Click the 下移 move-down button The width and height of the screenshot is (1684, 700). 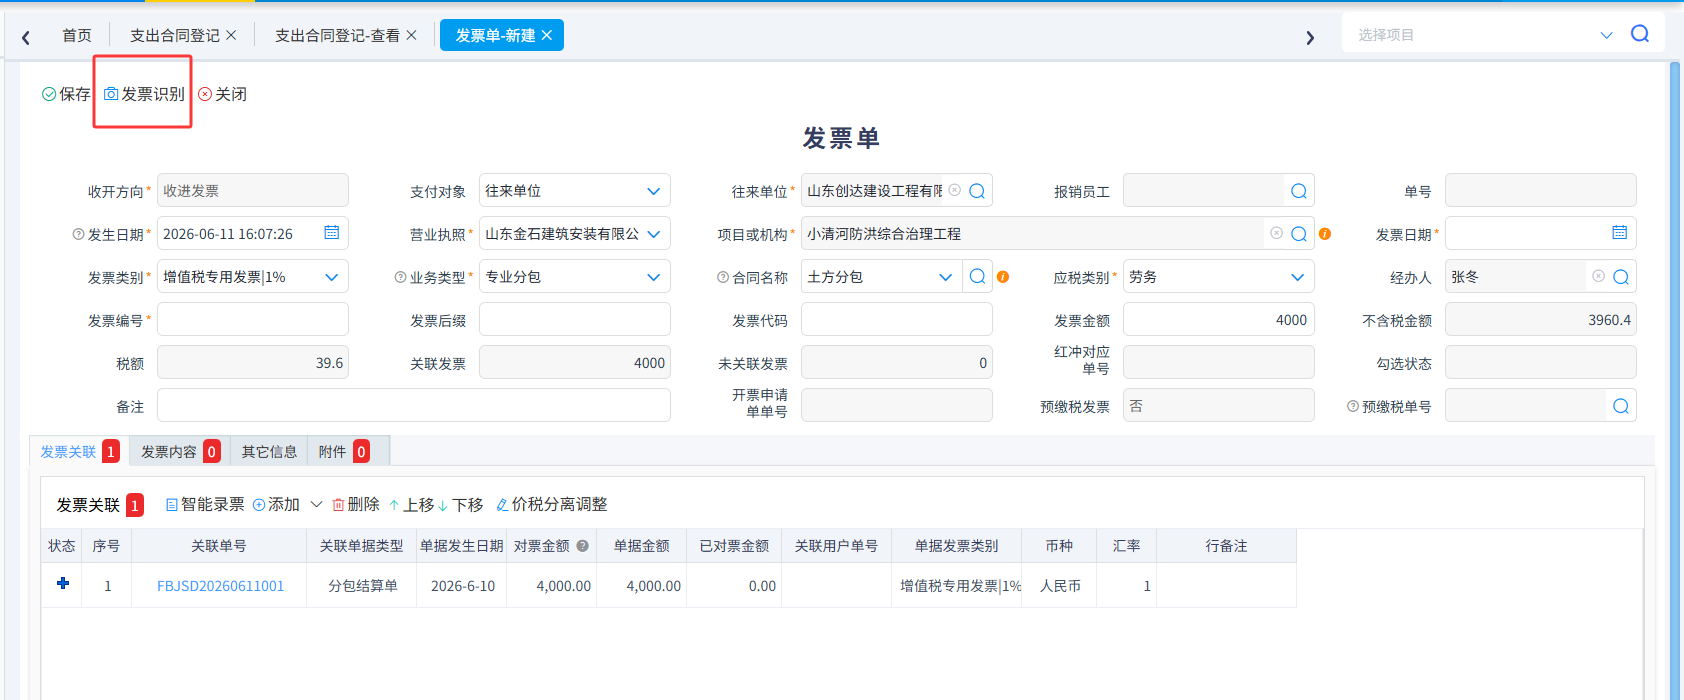[x=460, y=505]
